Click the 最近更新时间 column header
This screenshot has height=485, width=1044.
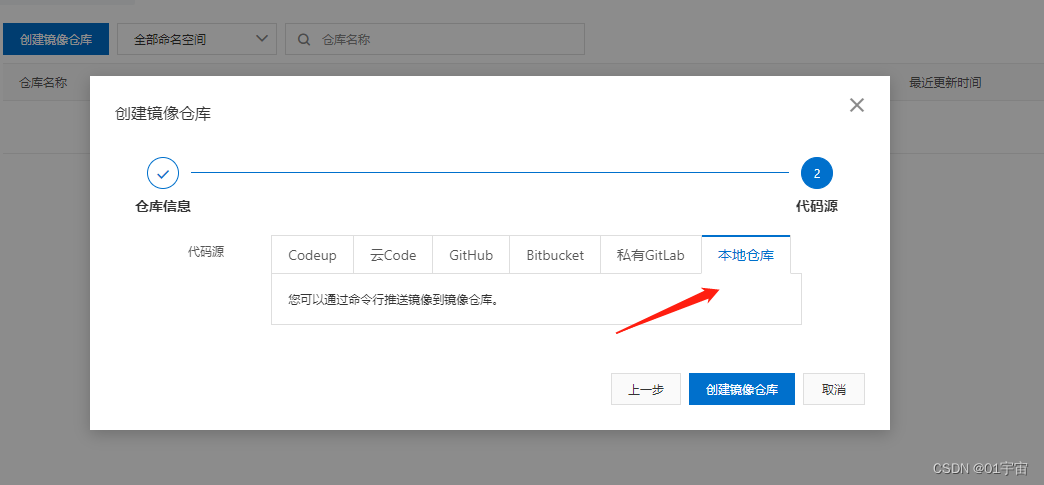pyautogui.click(x=945, y=83)
